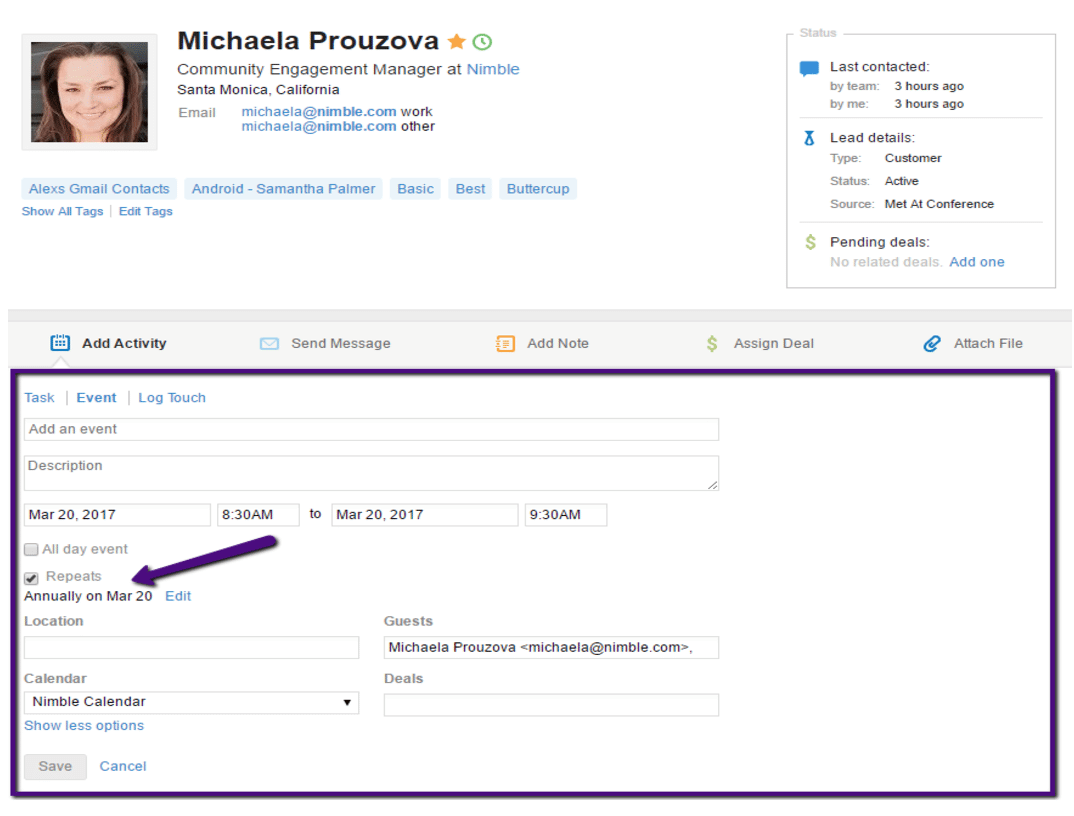Click the Cancel link
This screenshot has width=1074, height=816.
point(123,766)
